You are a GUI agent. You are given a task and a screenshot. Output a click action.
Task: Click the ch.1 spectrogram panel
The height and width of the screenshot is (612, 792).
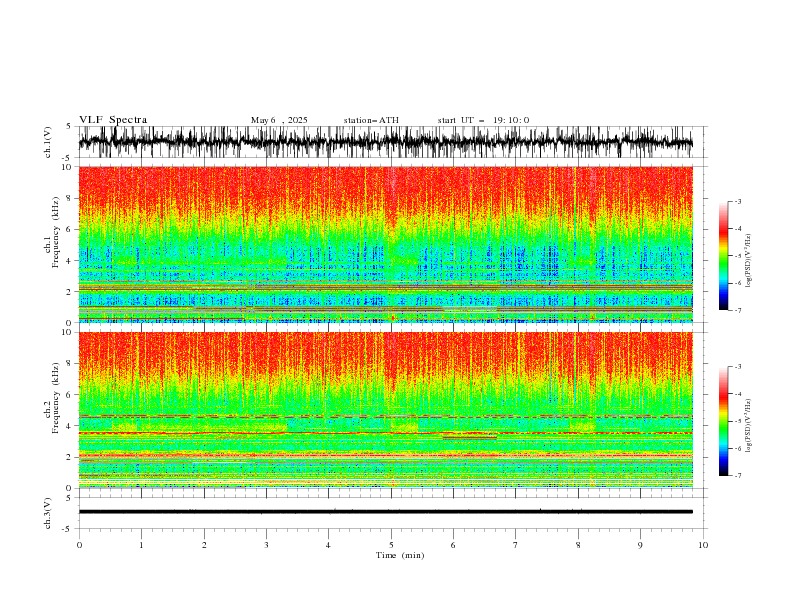385,244
